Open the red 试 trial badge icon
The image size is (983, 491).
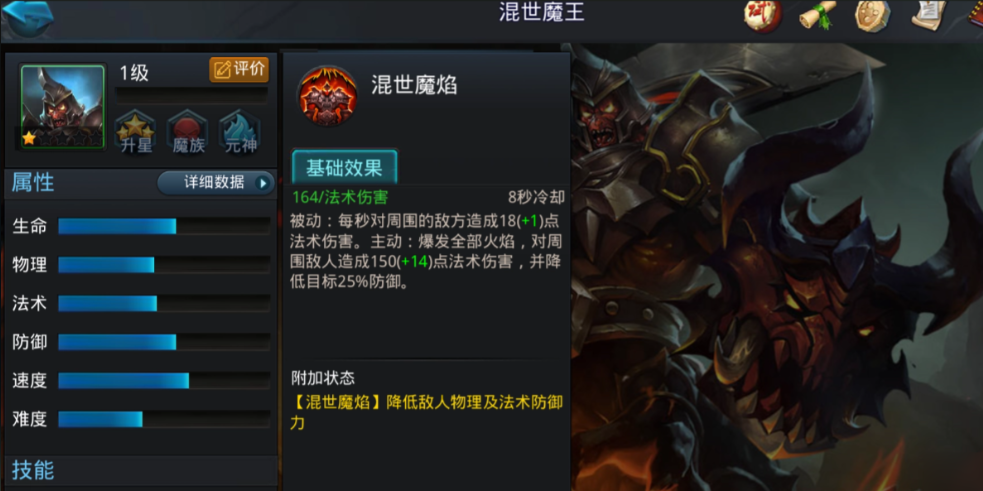pos(762,15)
